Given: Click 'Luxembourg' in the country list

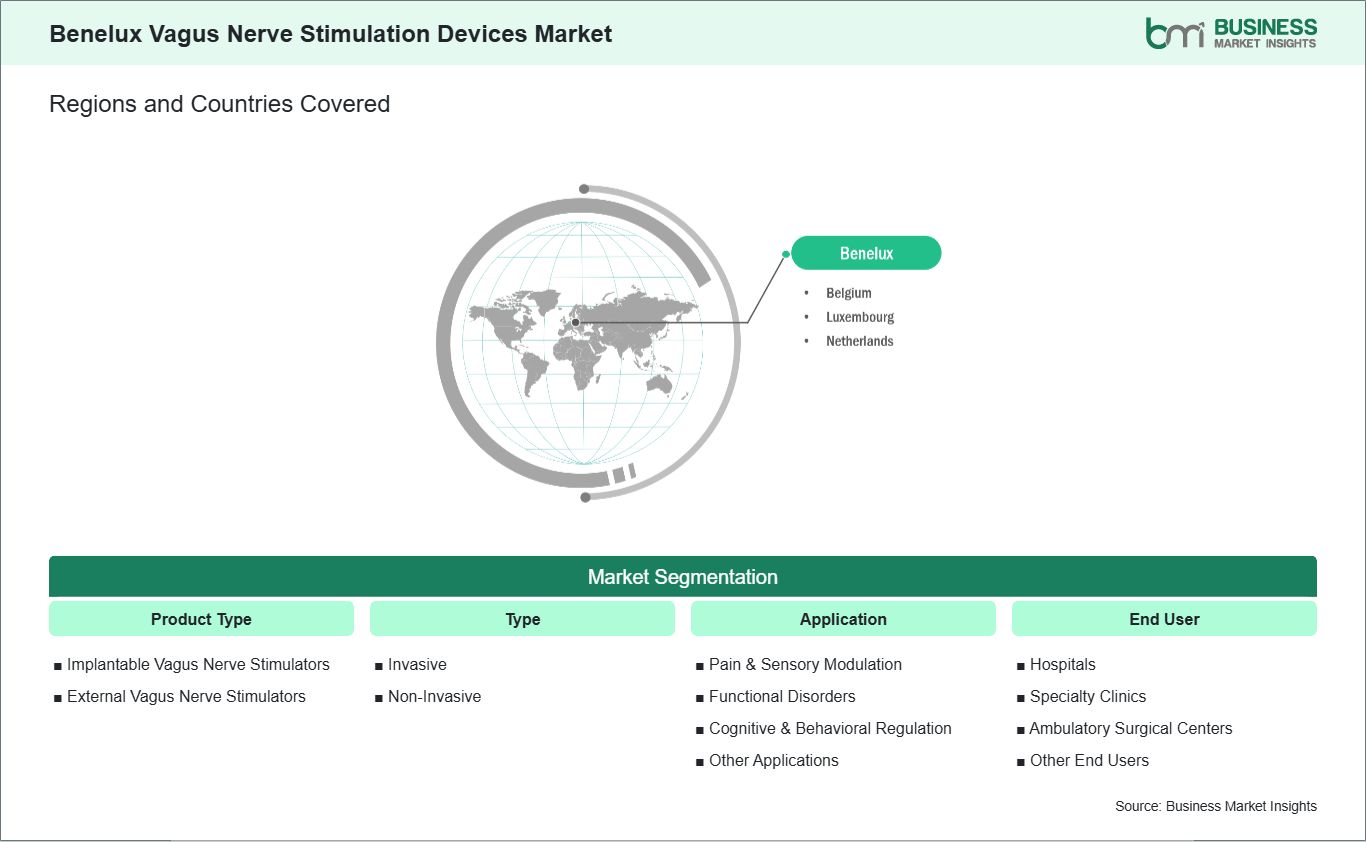Looking at the screenshot, I should 860,317.
